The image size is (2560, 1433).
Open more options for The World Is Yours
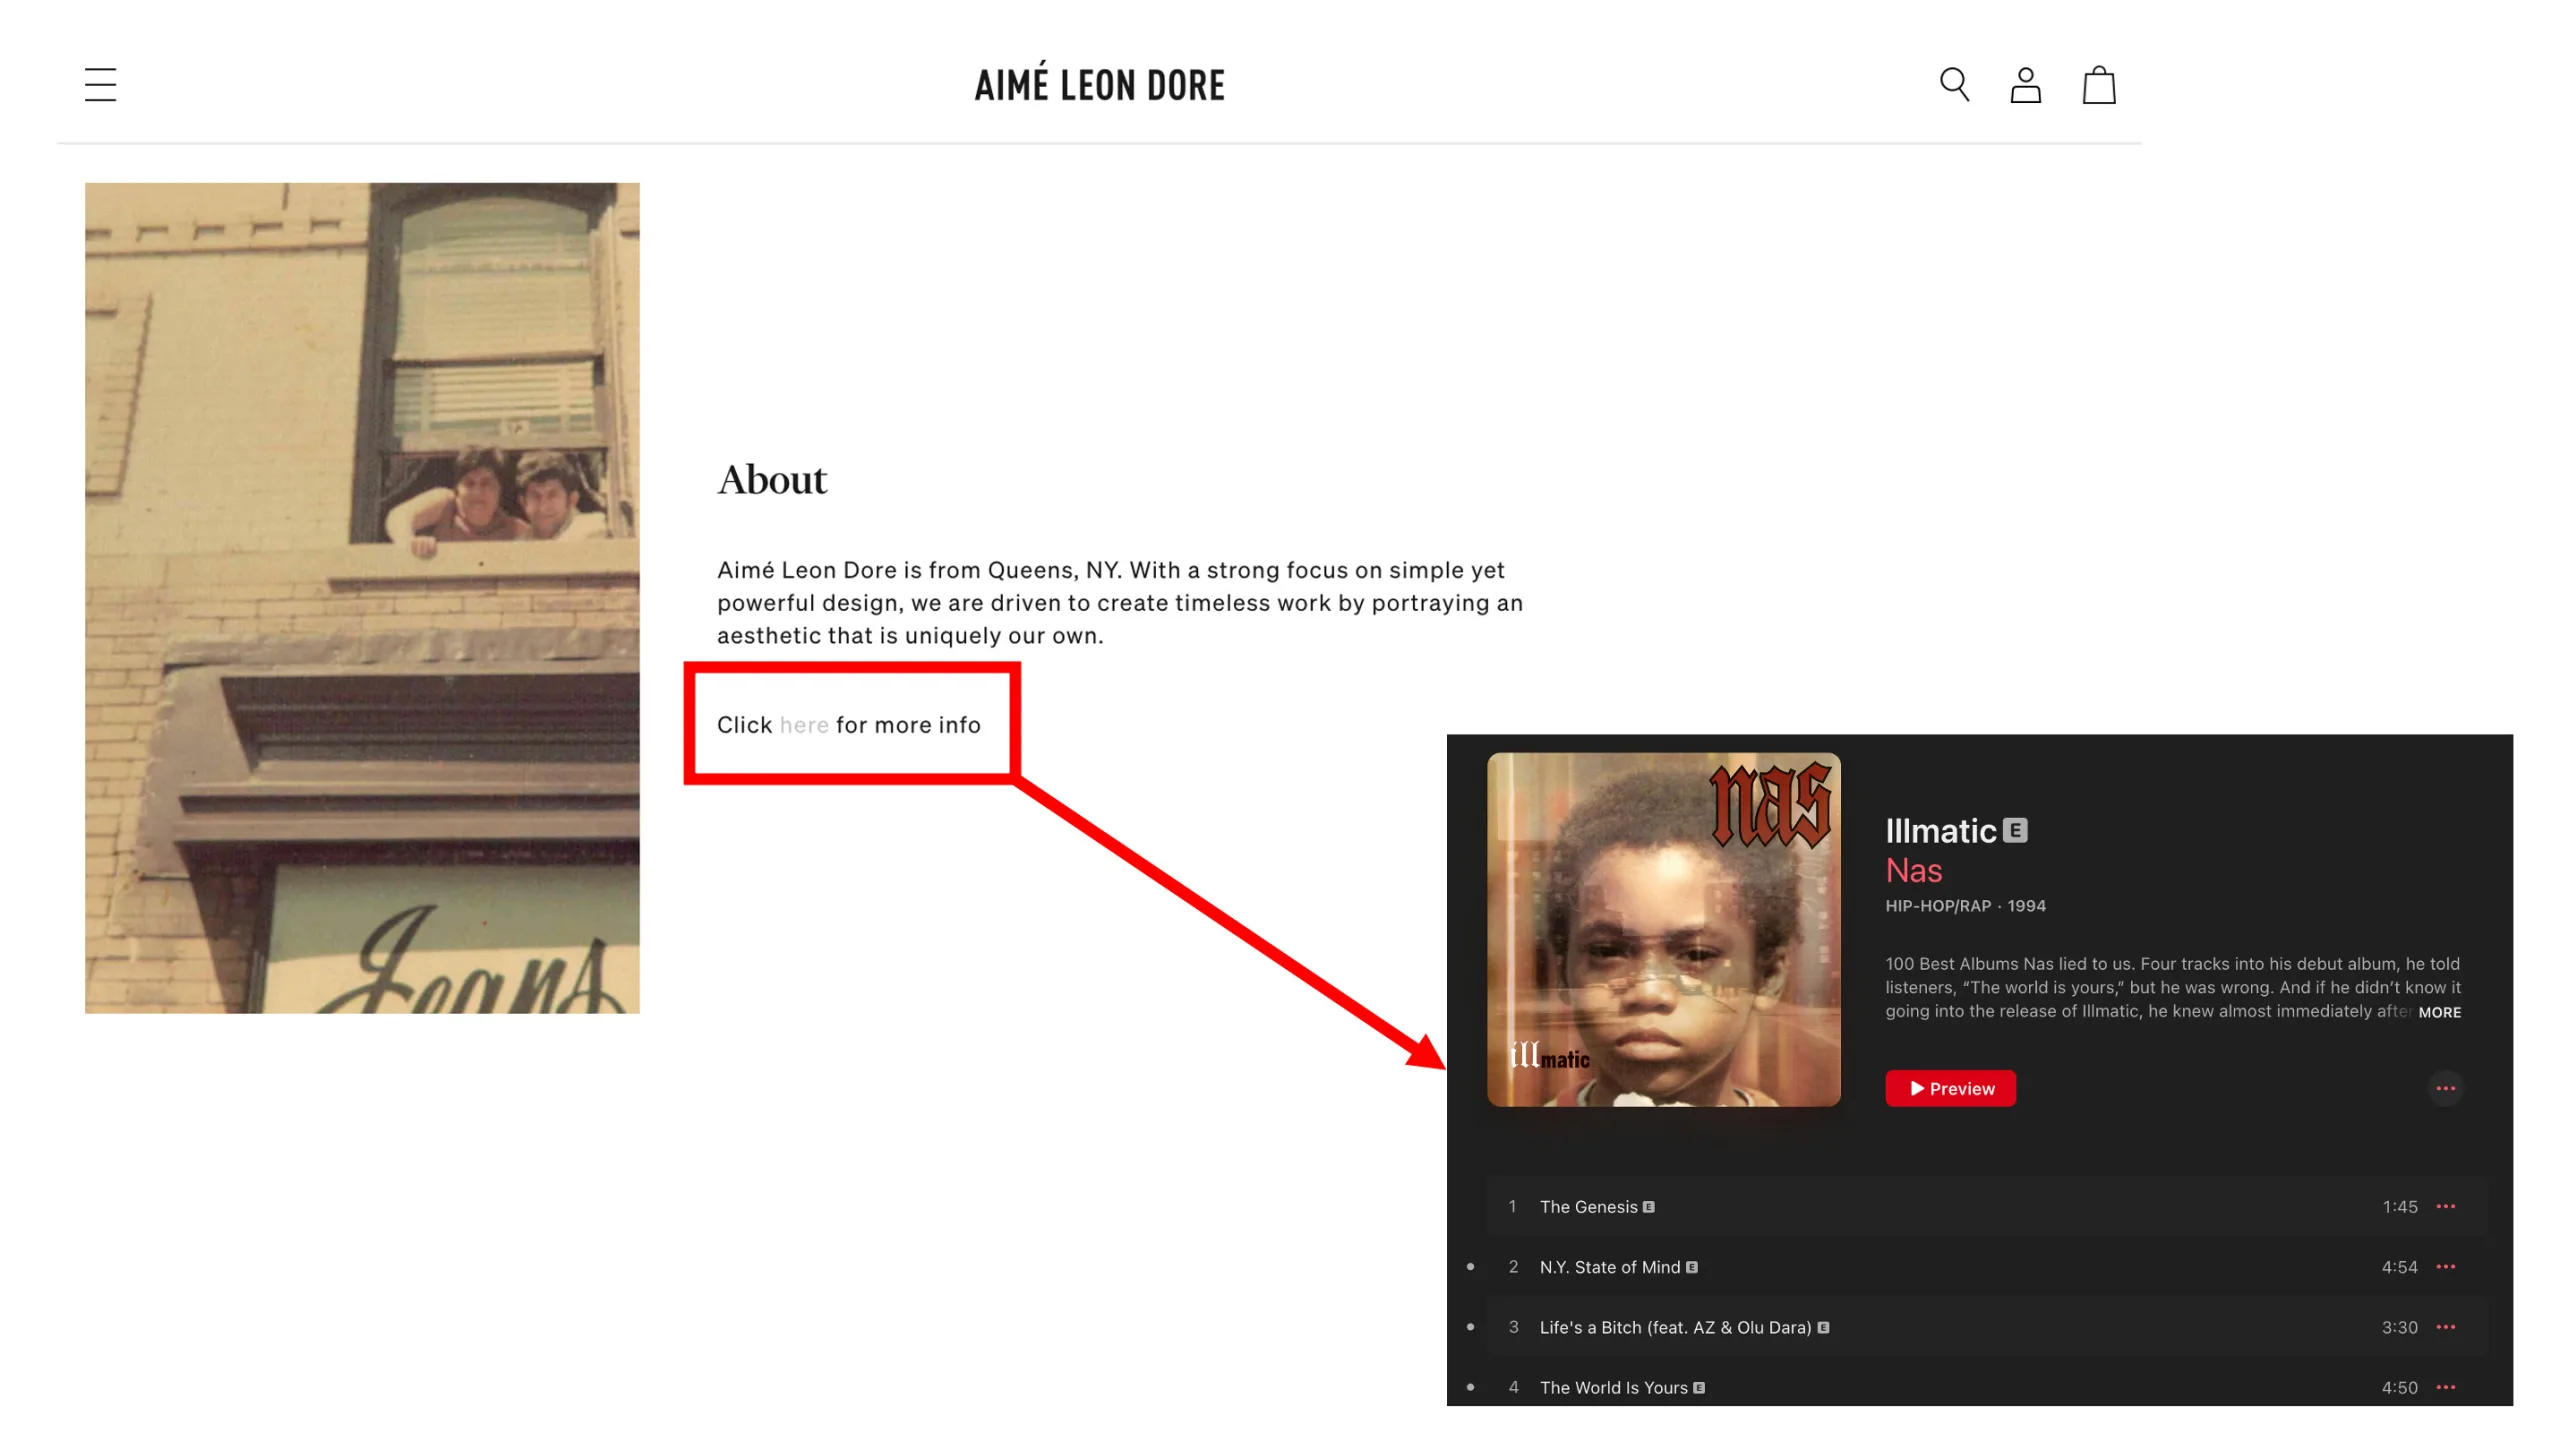(x=2445, y=1387)
